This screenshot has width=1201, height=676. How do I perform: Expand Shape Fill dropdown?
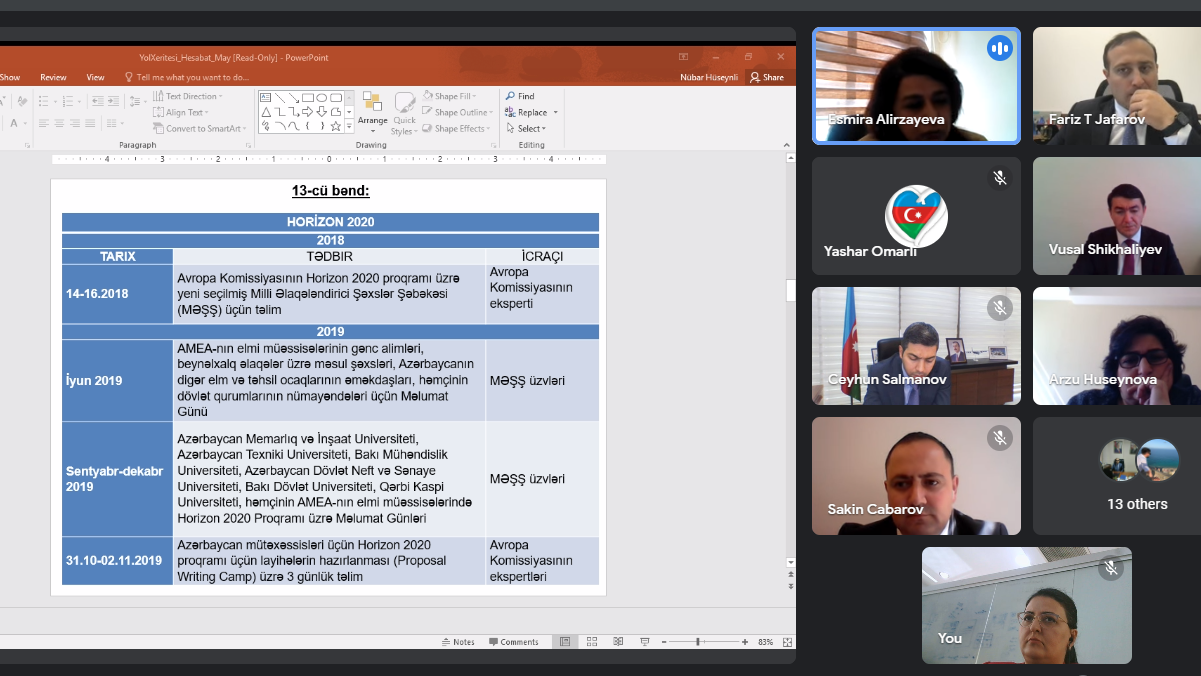[x=448, y=96]
